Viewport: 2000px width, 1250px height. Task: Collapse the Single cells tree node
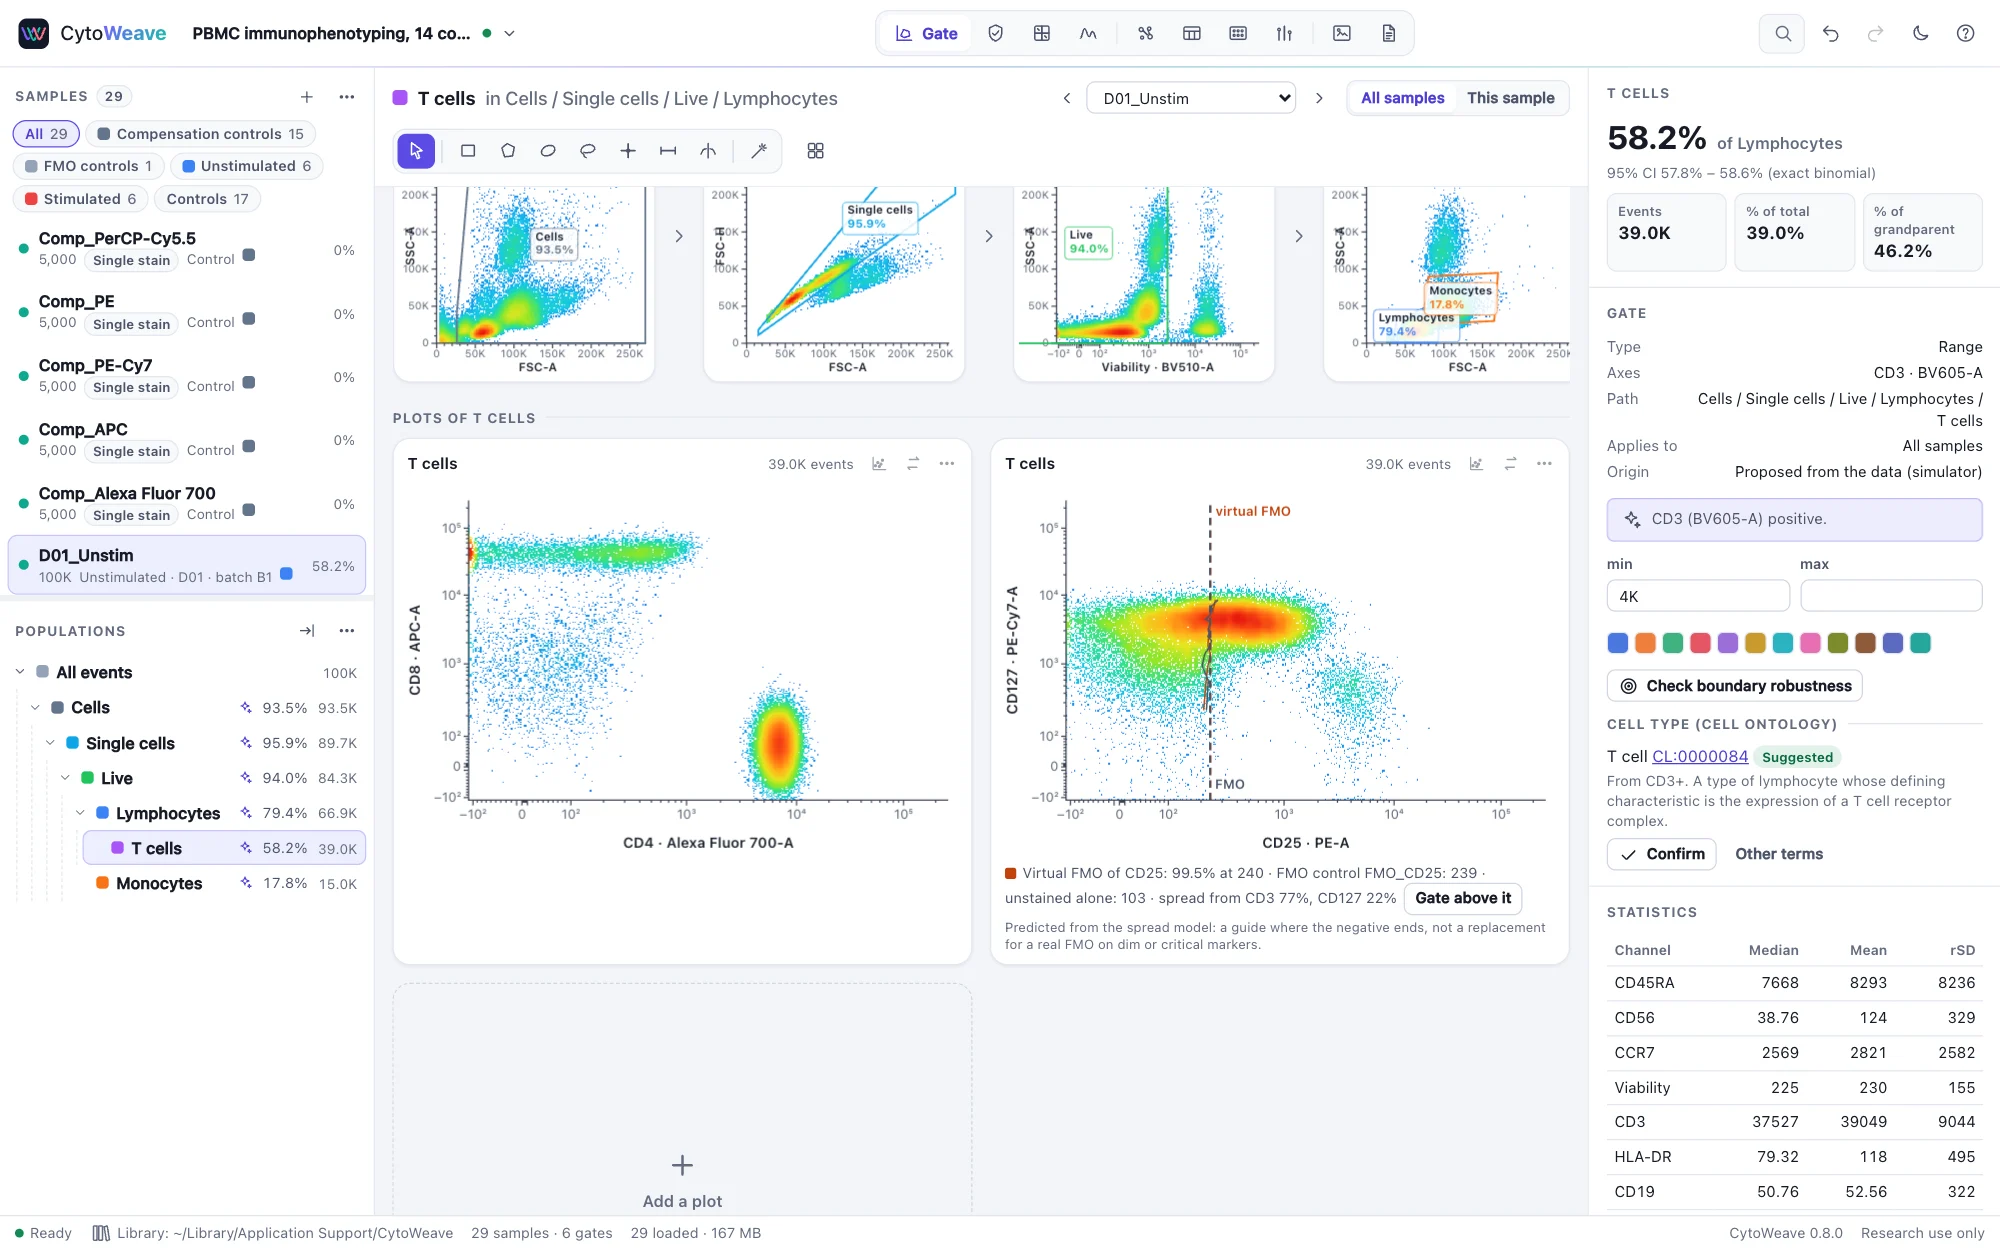tap(50, 743)
